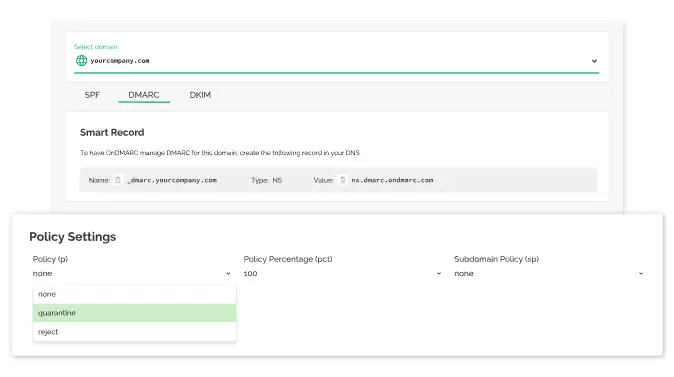Screen dimensions: 674x377
Task: Click the ns.dmarc.ondmarc.com value text
Action: click(x=392, y=180)
